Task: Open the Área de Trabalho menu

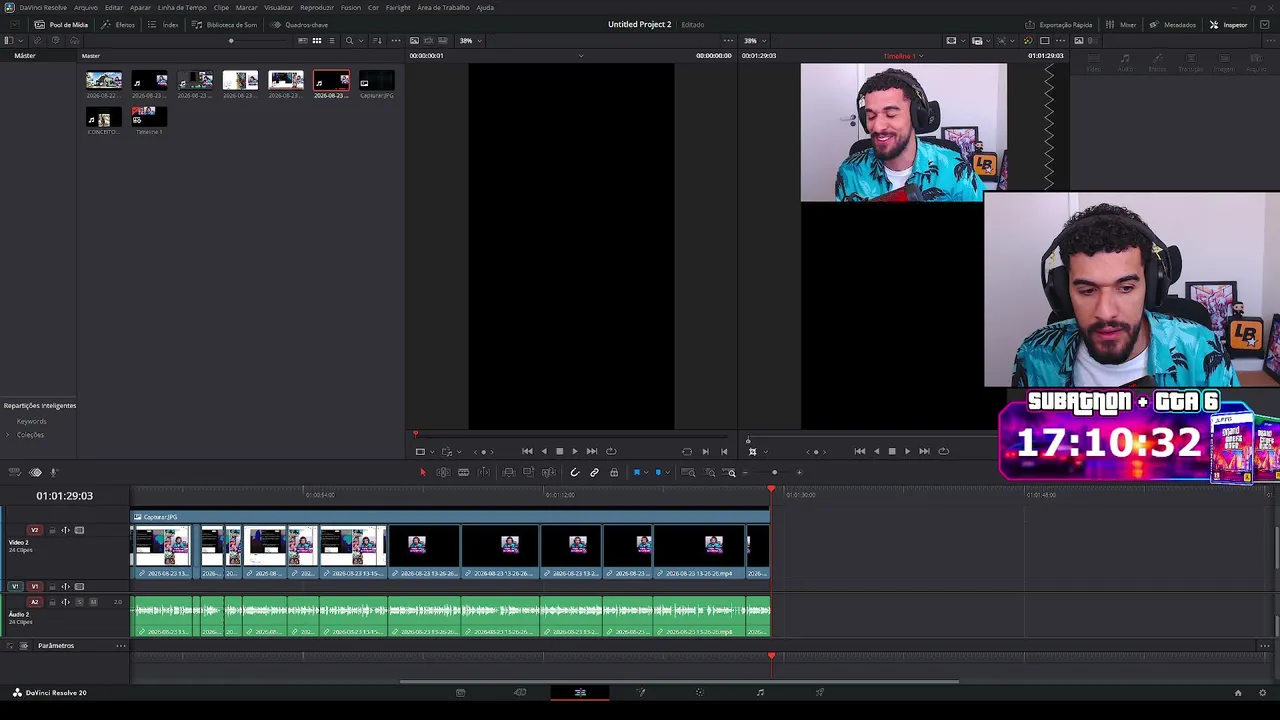Action: (443, 7)
